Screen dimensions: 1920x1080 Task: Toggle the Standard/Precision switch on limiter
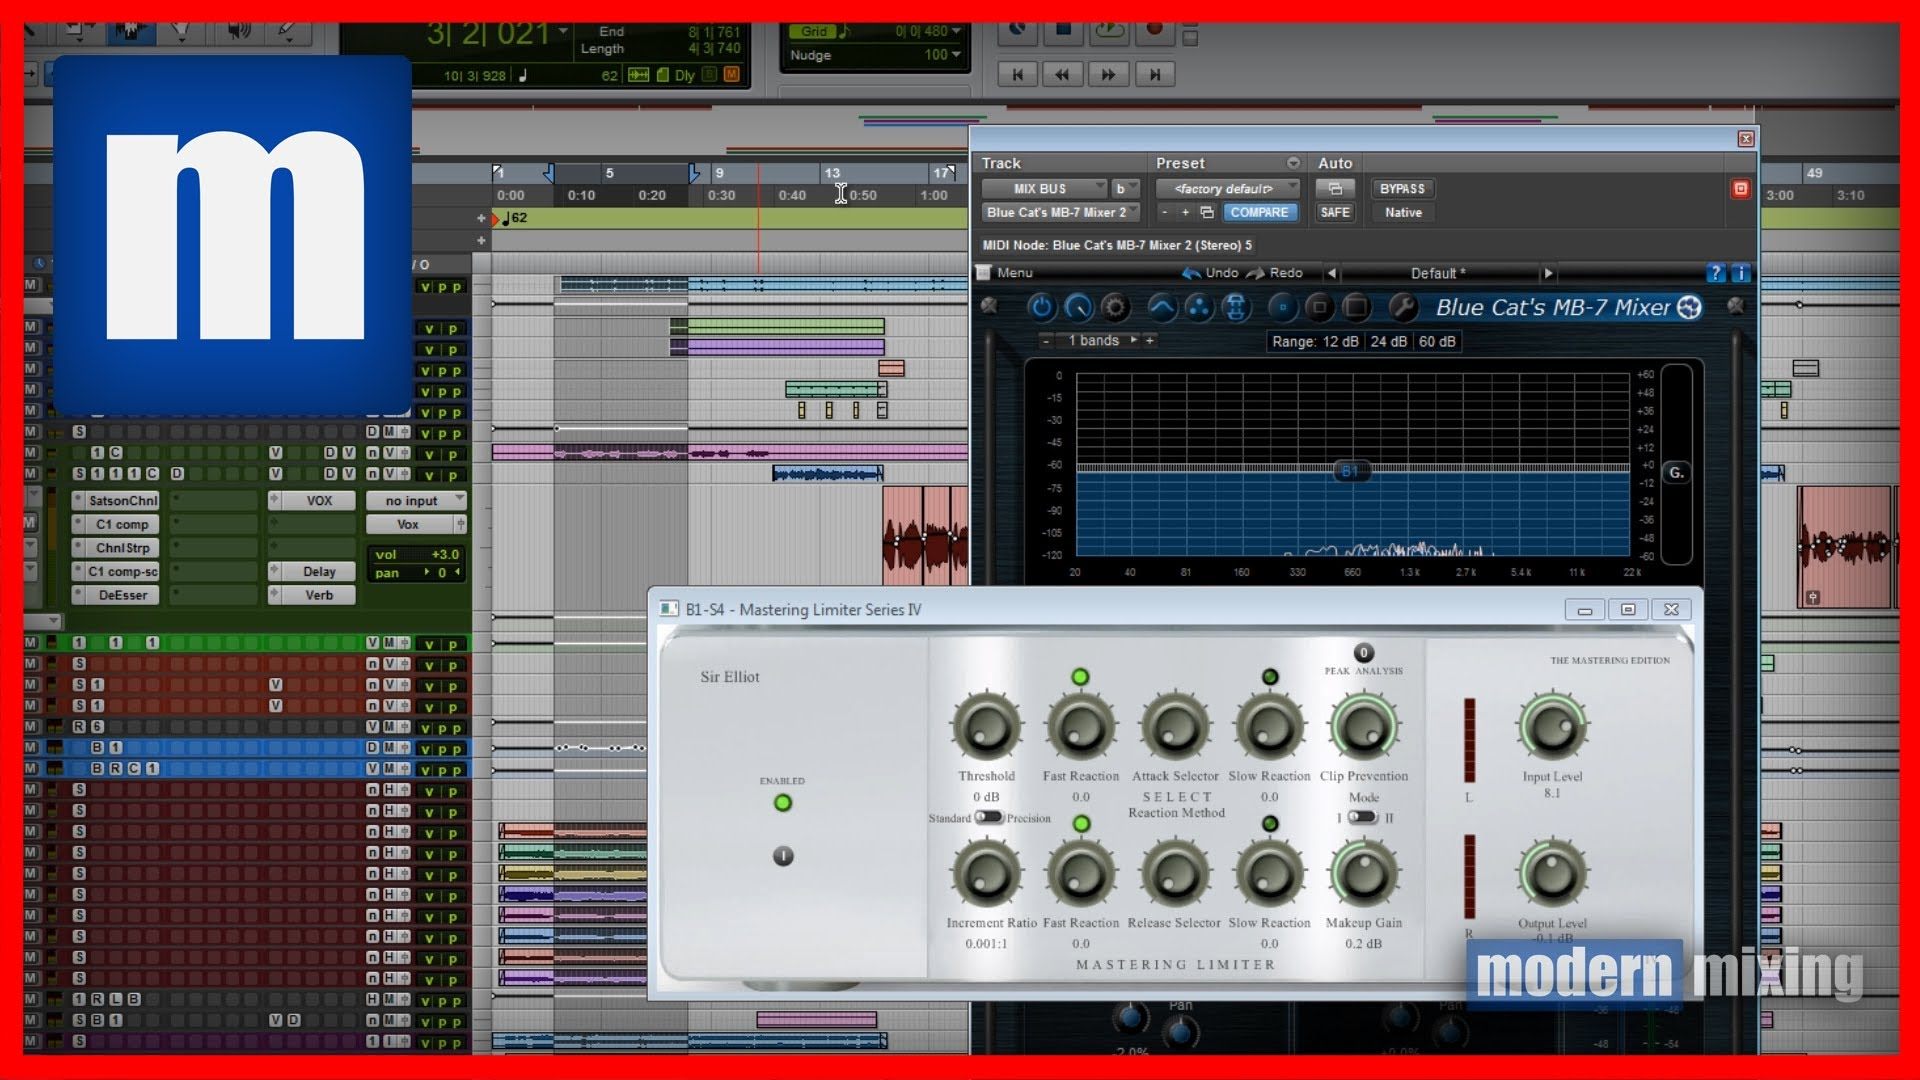pos(988,817)
